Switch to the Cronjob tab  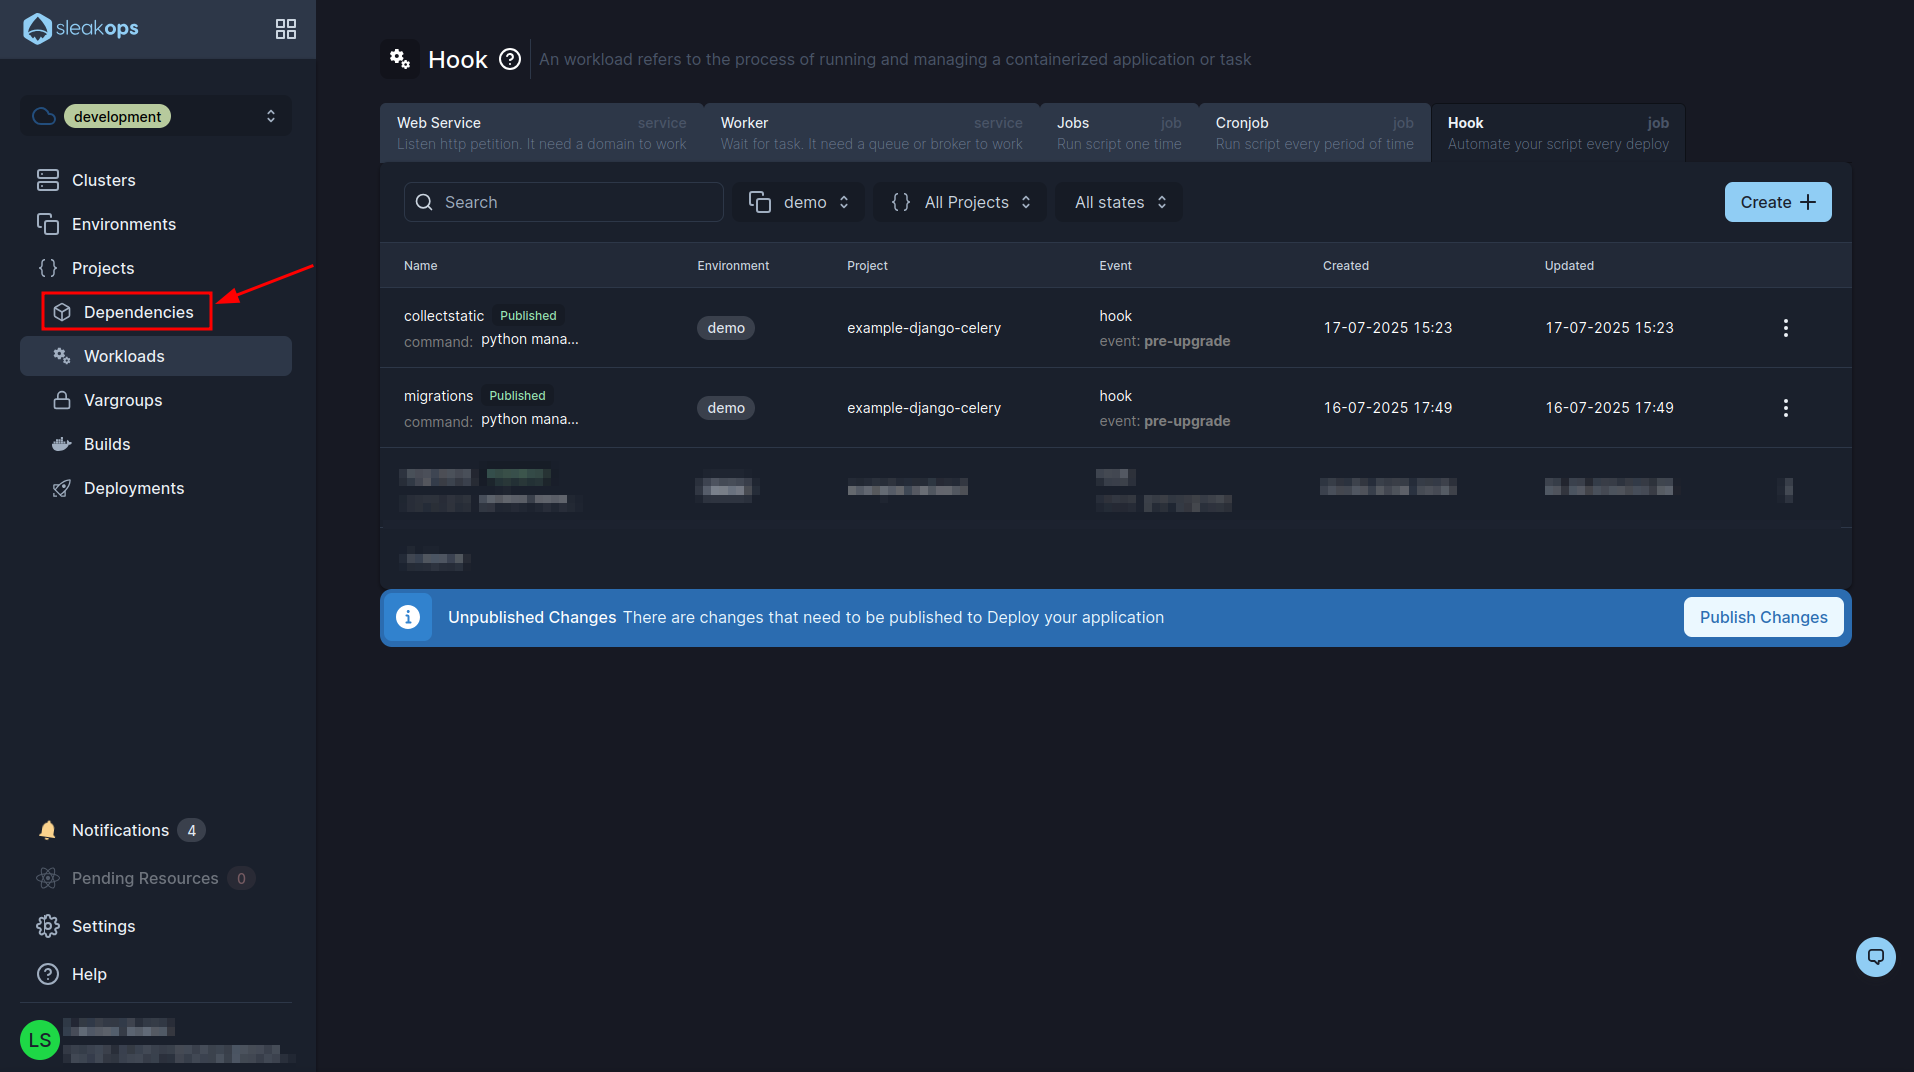point(1314,133)
